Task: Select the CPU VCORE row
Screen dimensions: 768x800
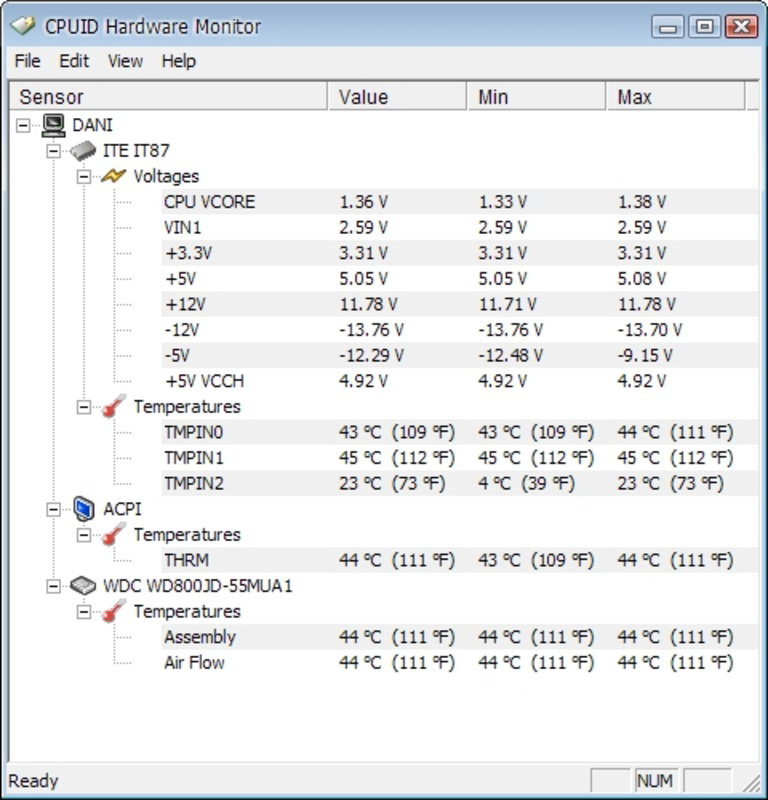Action: [459, 202]
